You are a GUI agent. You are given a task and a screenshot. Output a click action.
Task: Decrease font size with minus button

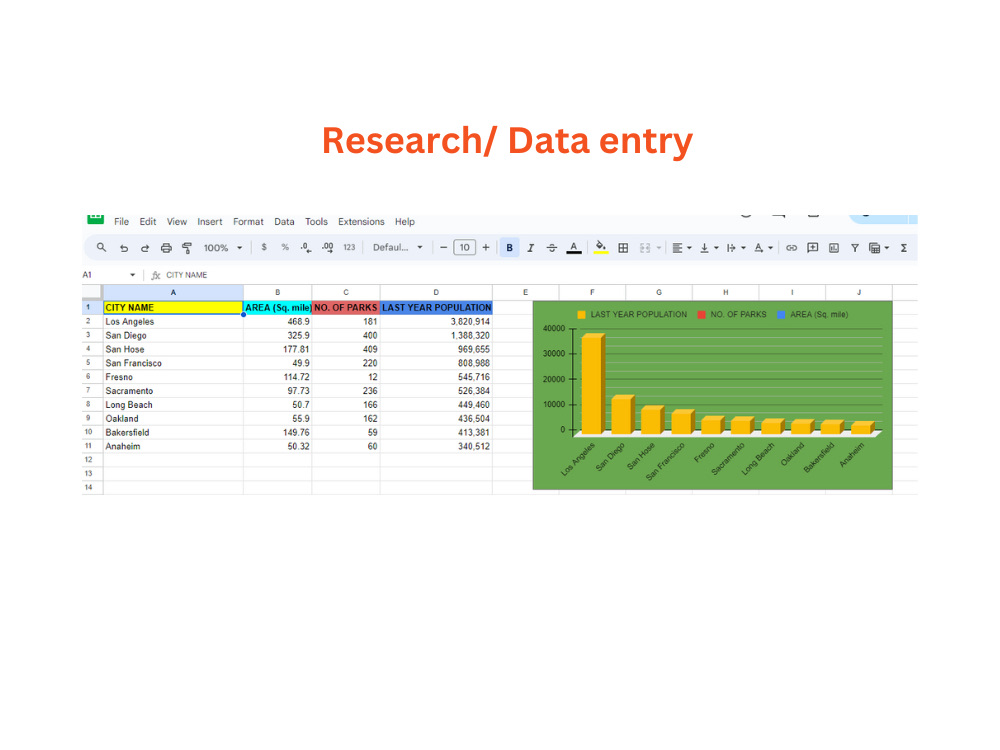point(443,247)
